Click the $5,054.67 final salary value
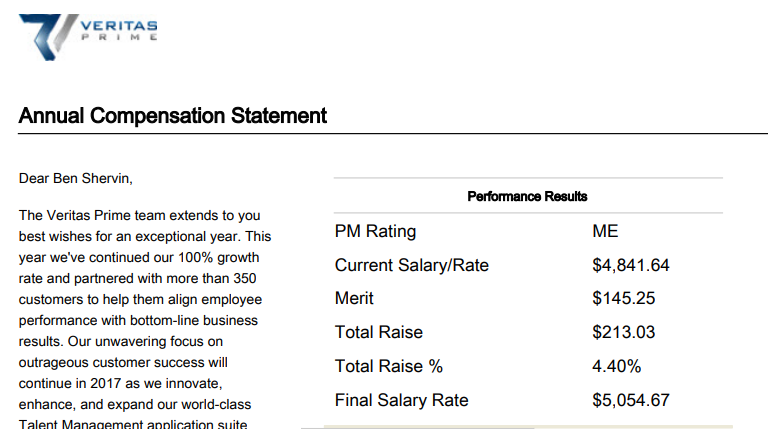The height and width of the screenshot is (429, 768). point(631,400)
